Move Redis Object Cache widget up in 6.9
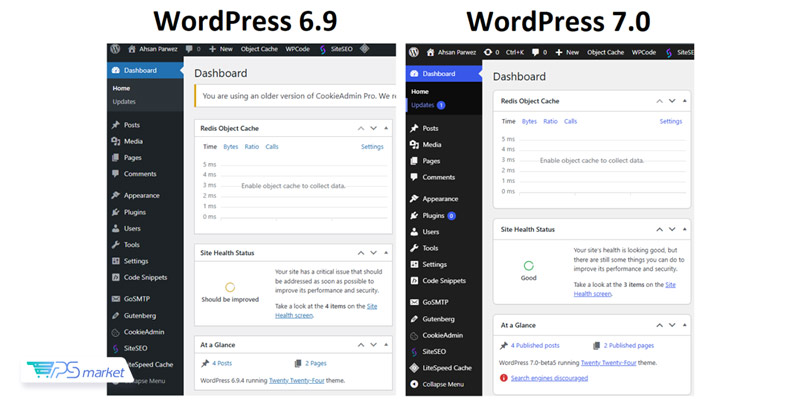 point(361,129)
